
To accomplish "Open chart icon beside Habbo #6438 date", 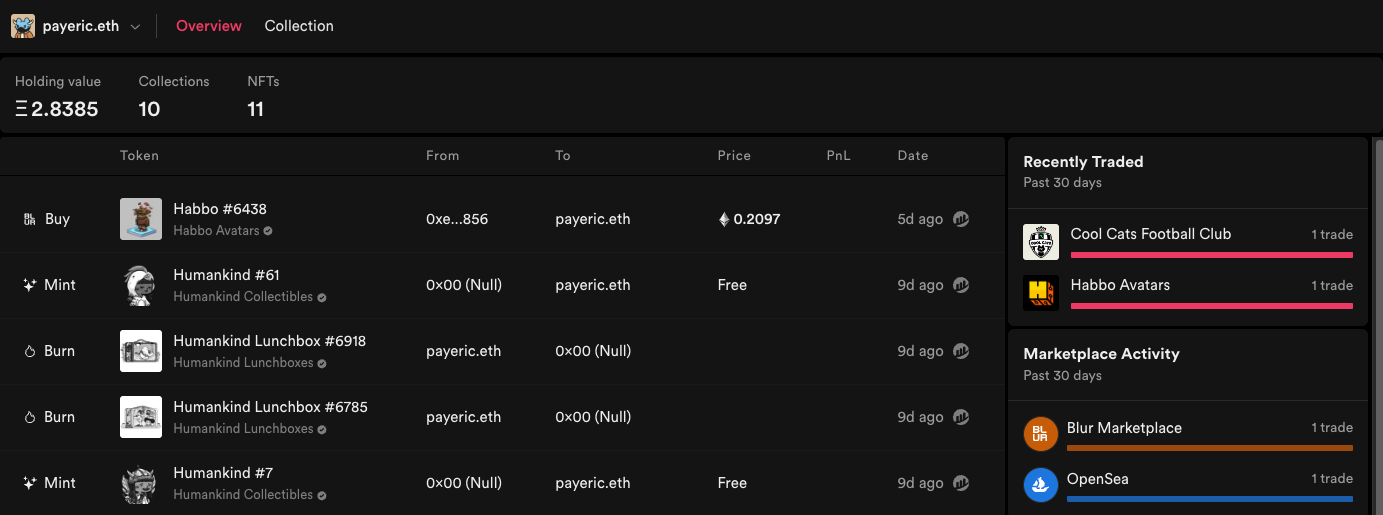I will [961, 219].
